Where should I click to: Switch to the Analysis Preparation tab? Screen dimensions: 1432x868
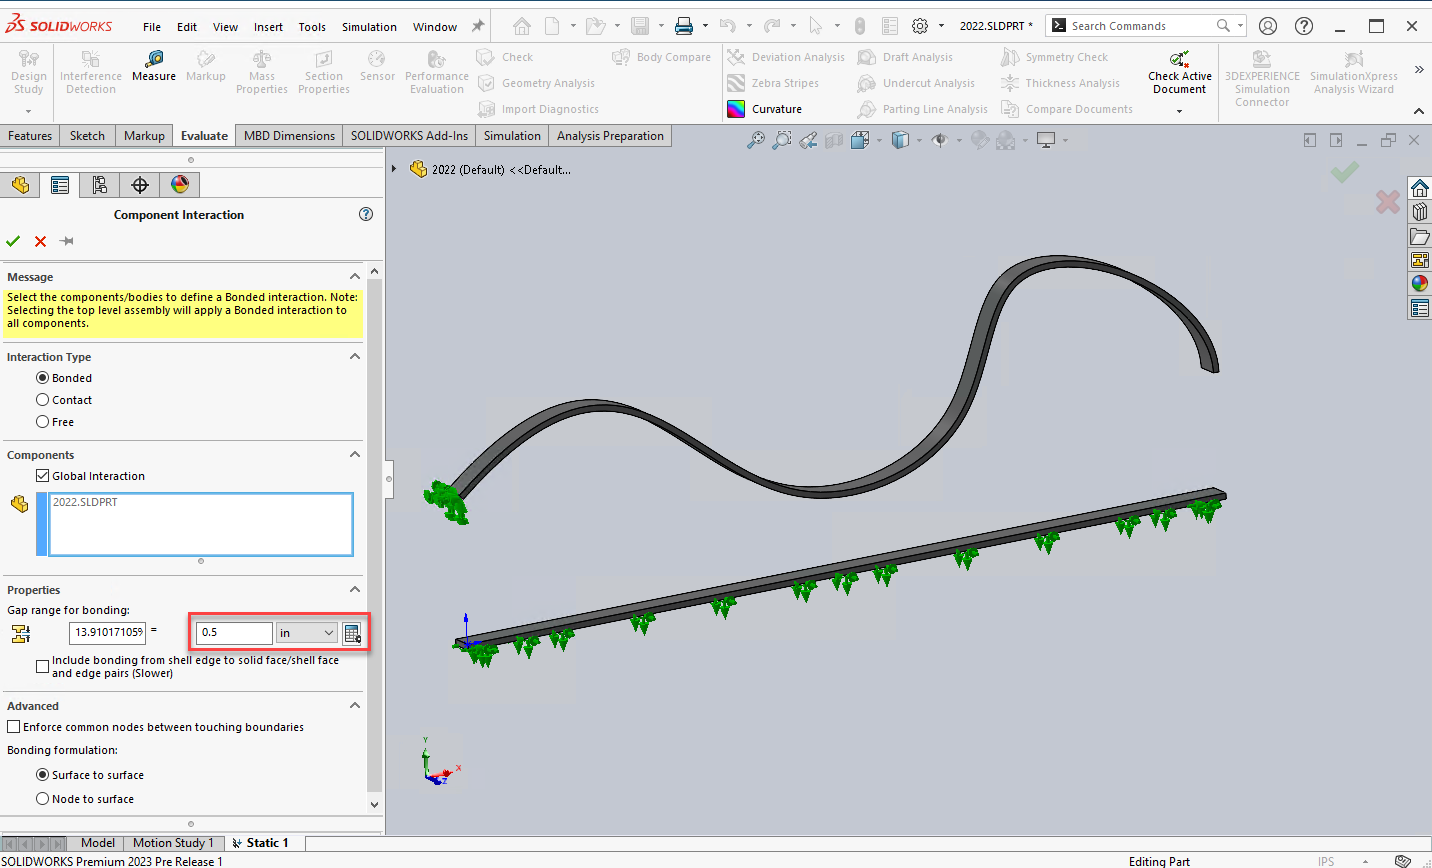pos(610,135)
